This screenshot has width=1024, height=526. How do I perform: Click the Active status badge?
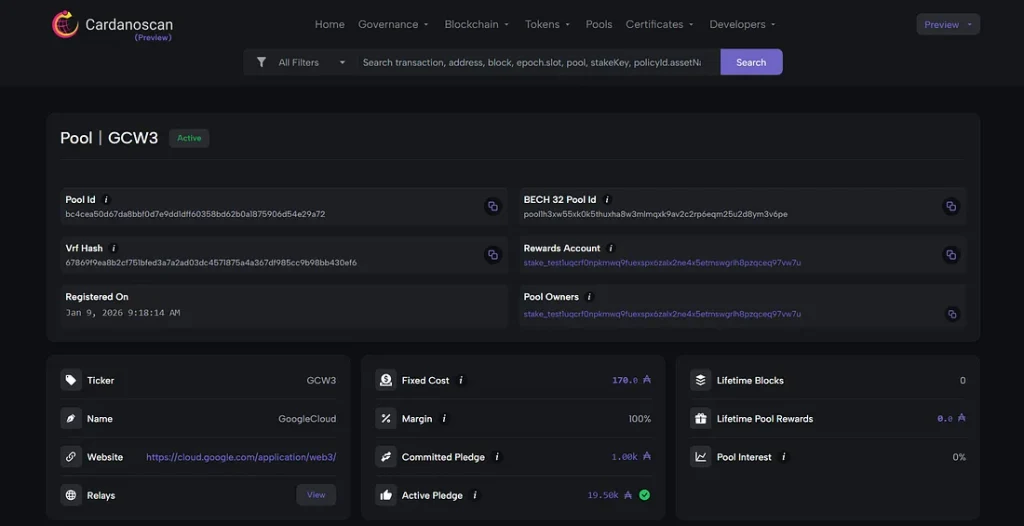click(x=189, y=138)
